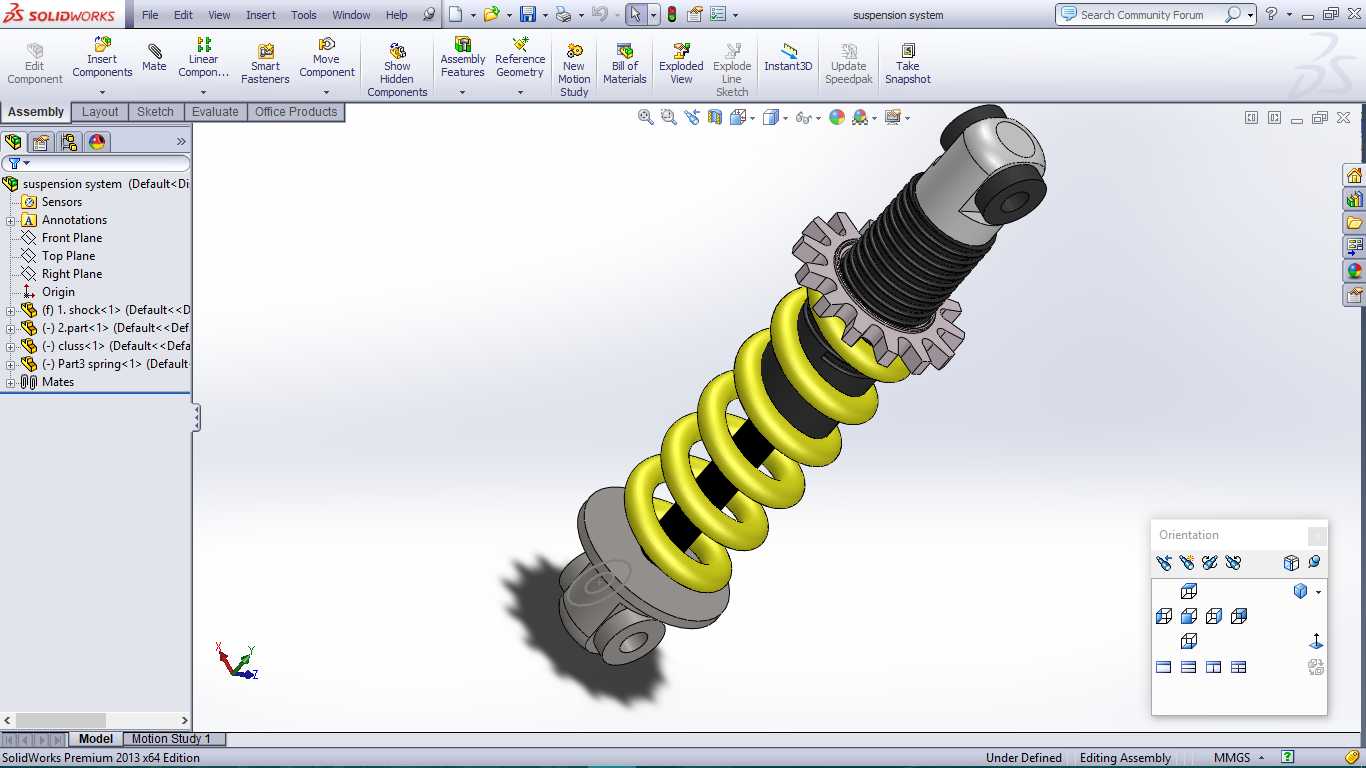1366x768 pixels.
Task: Toggle Normal To view in Orientation
Action: pyautogui.click(x=1316, y=641)
